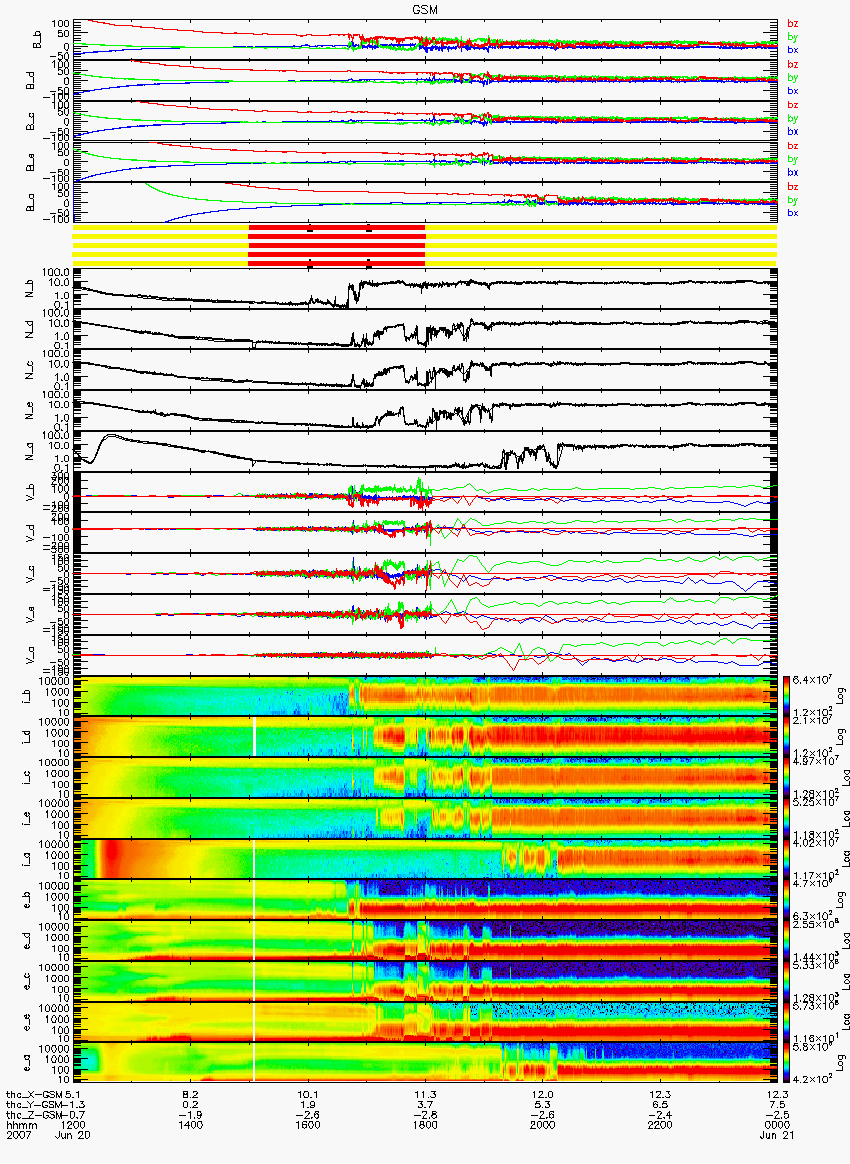This screenshot has width=850, height=1164.
Task: Select the e_d electron spectrogram label
Action: click(x=27, y=941)
